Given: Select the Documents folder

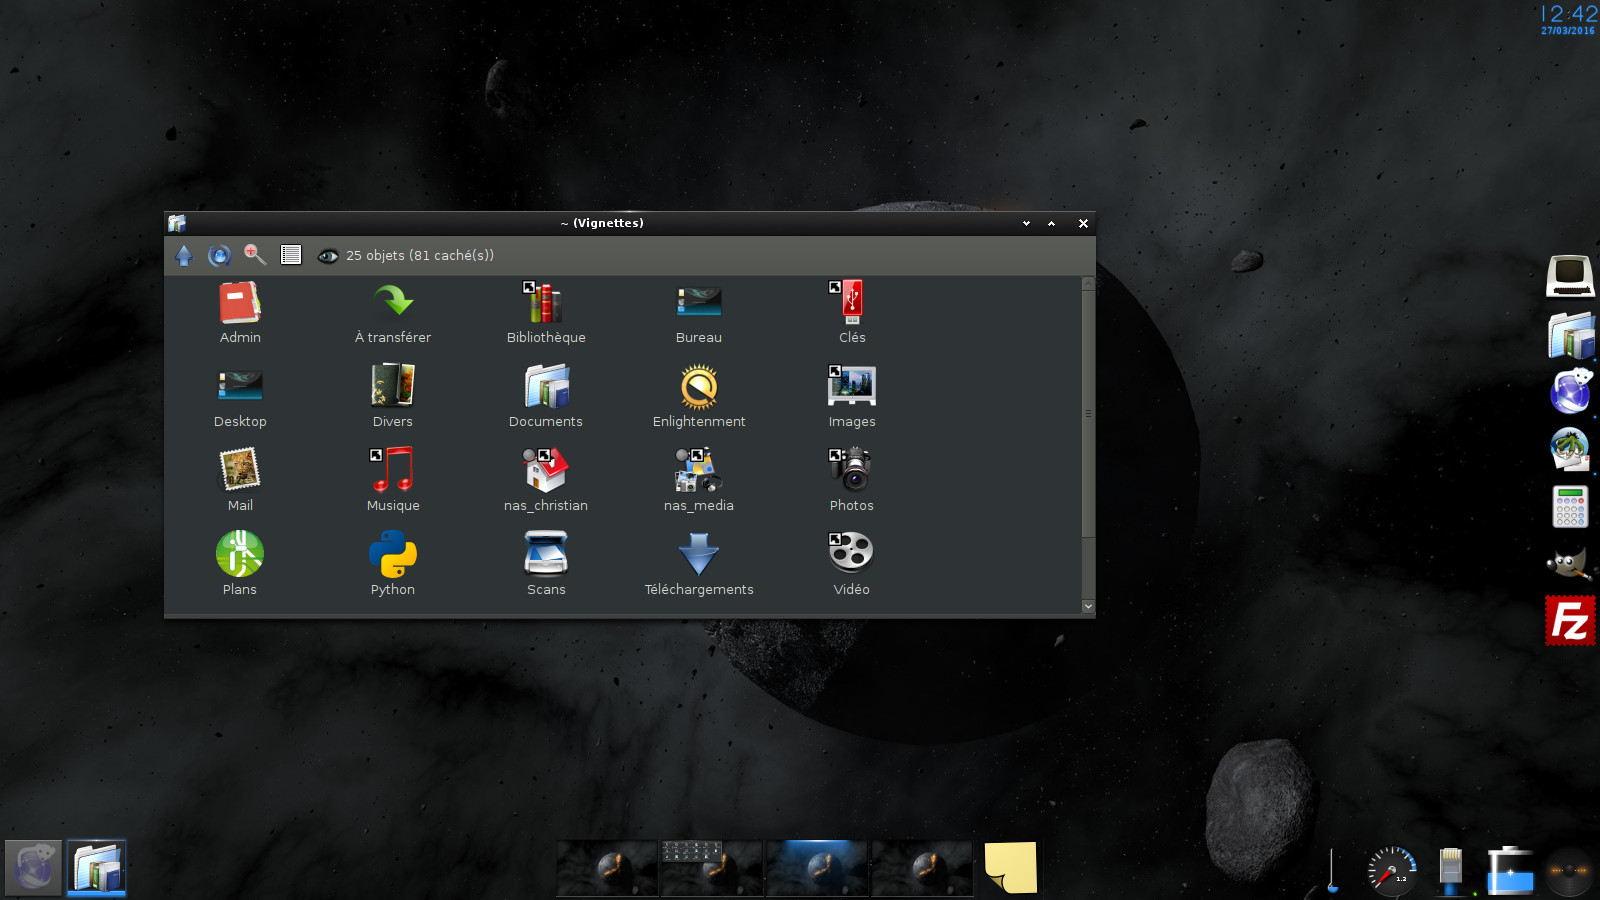Looking at the screenshot, I should [546, 397].
